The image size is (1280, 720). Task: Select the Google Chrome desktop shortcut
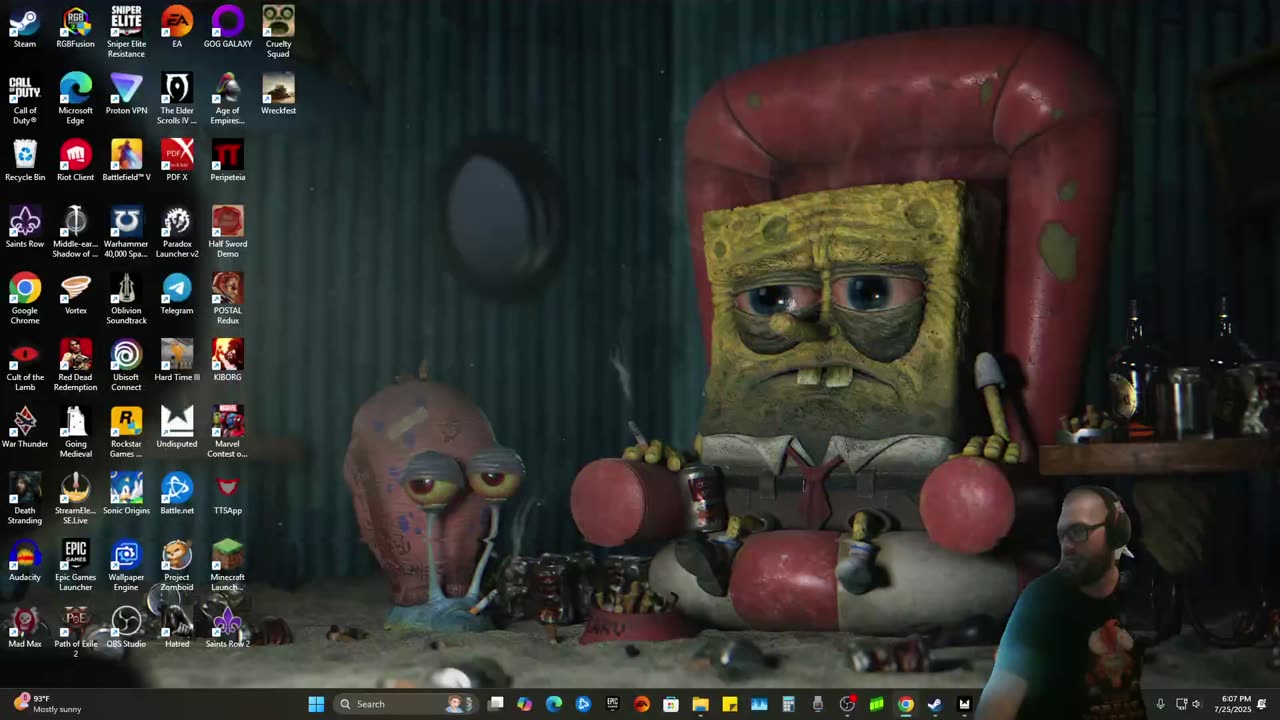[x=25, y=299]
